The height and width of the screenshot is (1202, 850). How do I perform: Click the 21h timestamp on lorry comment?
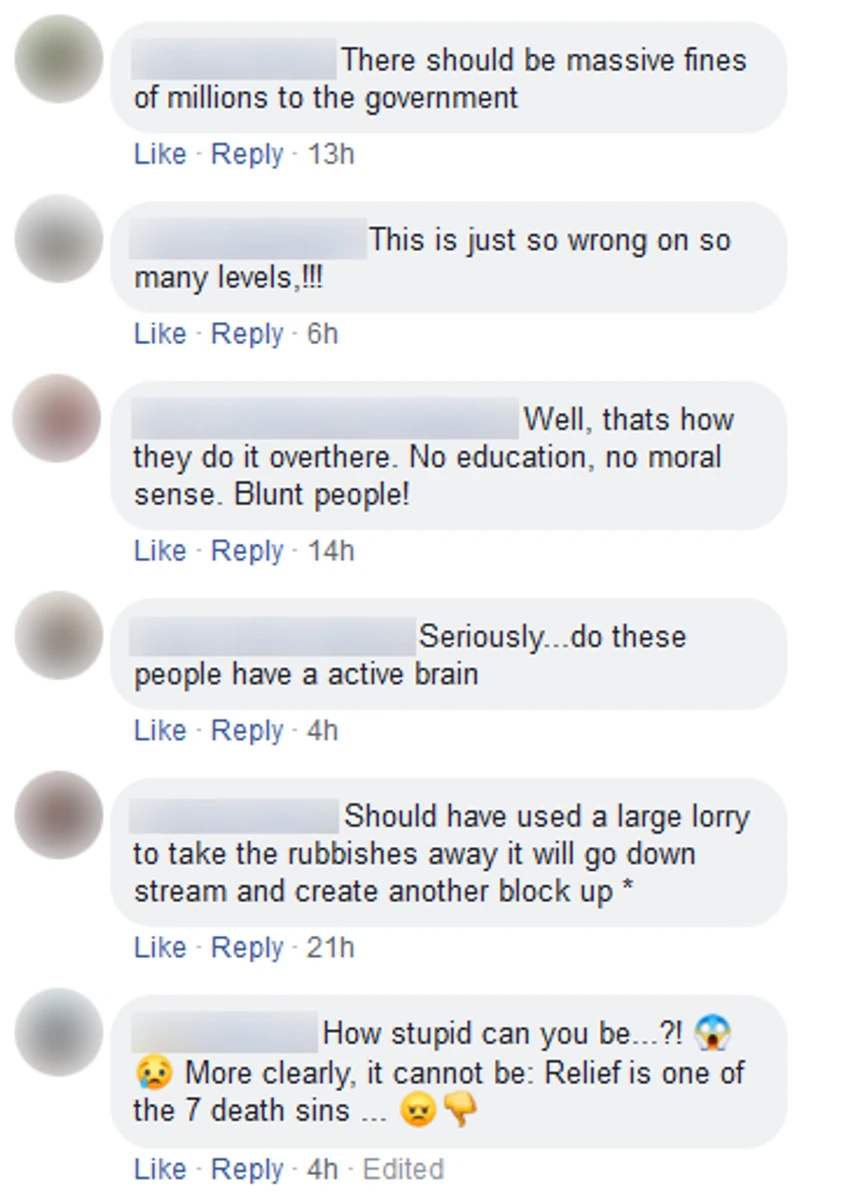(x=330, y=947)
